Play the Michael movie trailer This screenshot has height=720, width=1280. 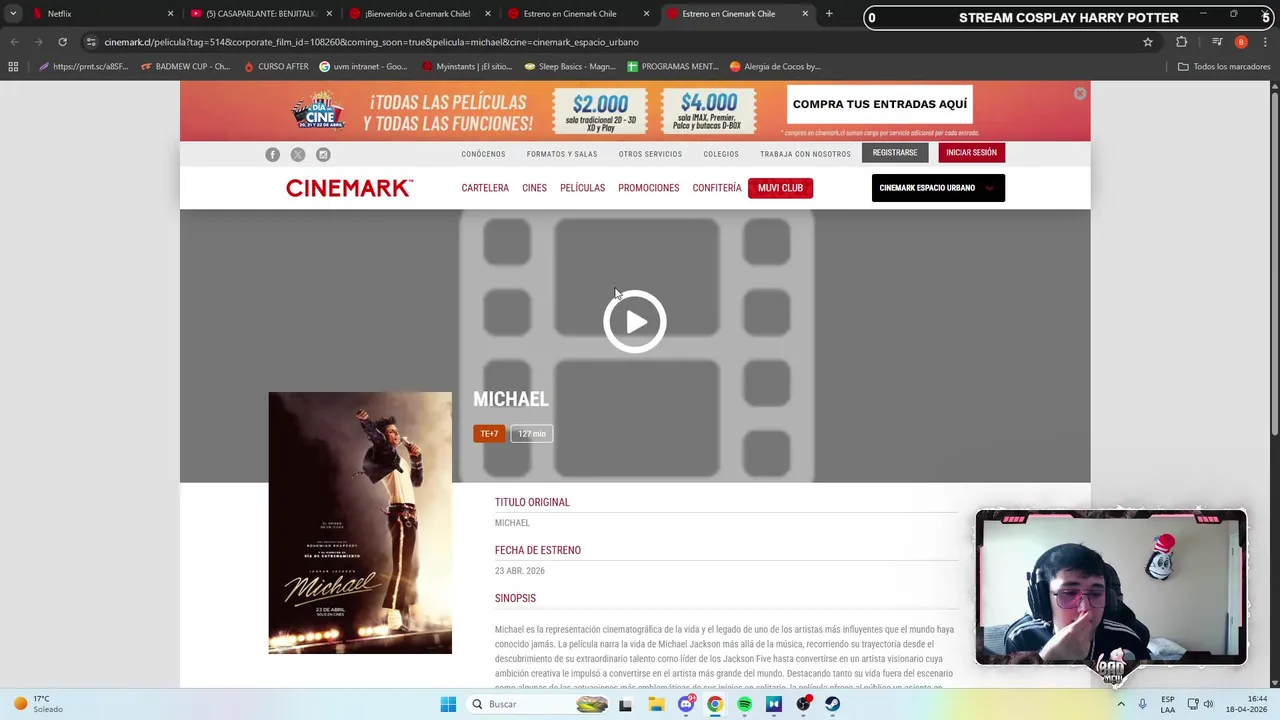pos(635,322)
